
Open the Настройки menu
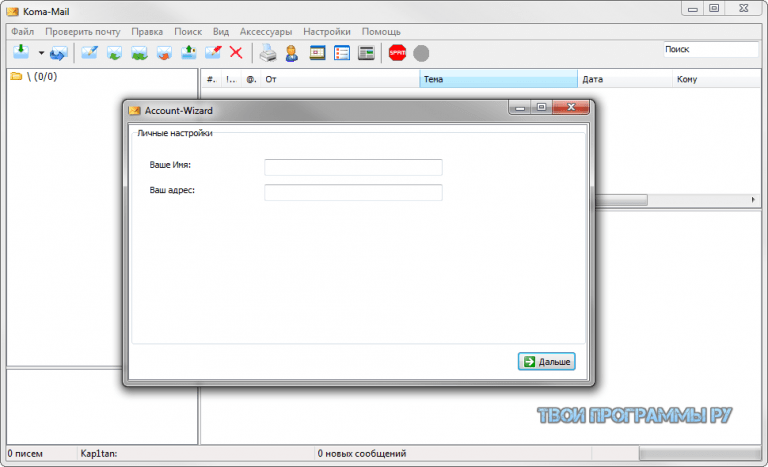click(327, 31)
